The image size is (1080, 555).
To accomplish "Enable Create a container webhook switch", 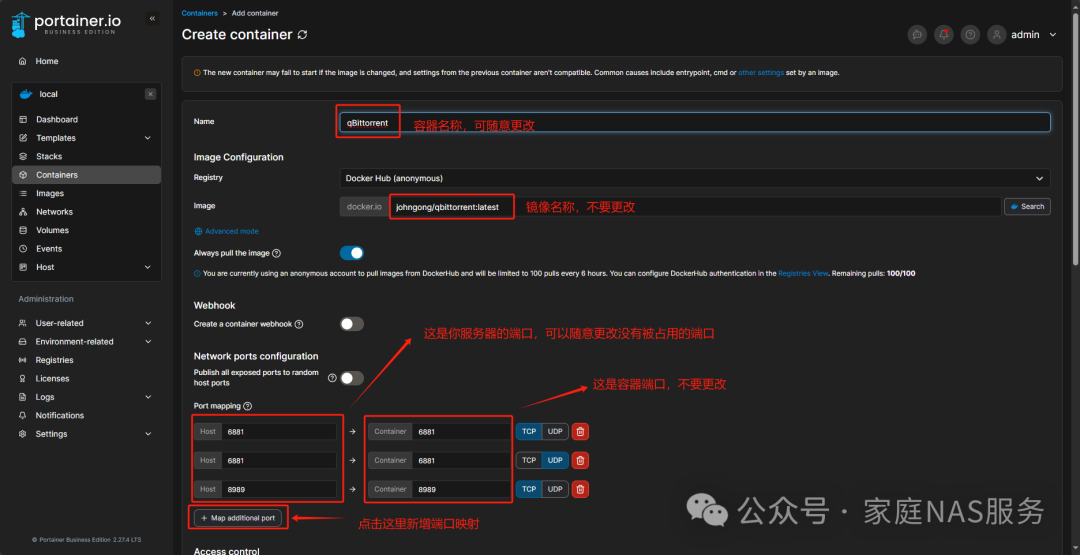I will pyautogui.click(x=352, y=324).
